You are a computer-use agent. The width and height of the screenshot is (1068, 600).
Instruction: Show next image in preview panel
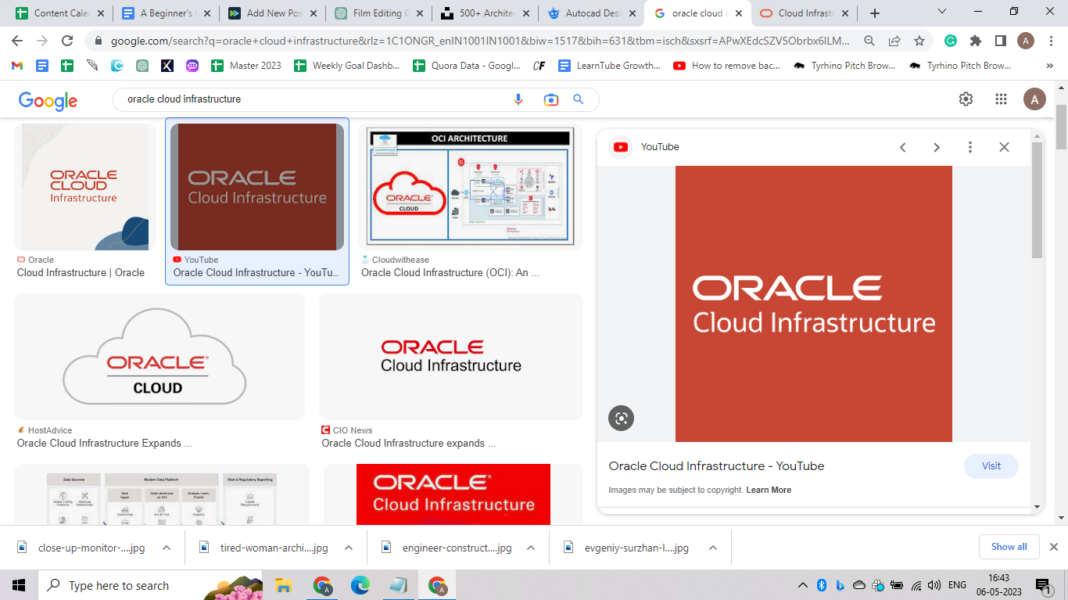point(936,147)
